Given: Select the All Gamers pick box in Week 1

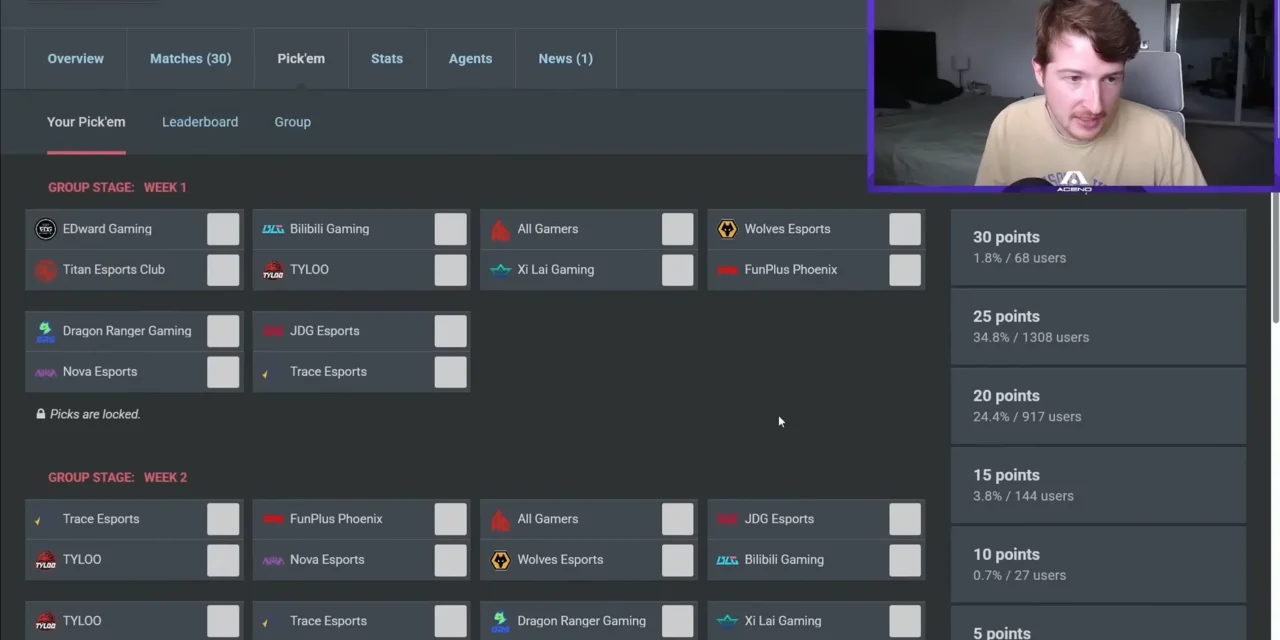Looking at the screenshot, I should coord(677,229).
